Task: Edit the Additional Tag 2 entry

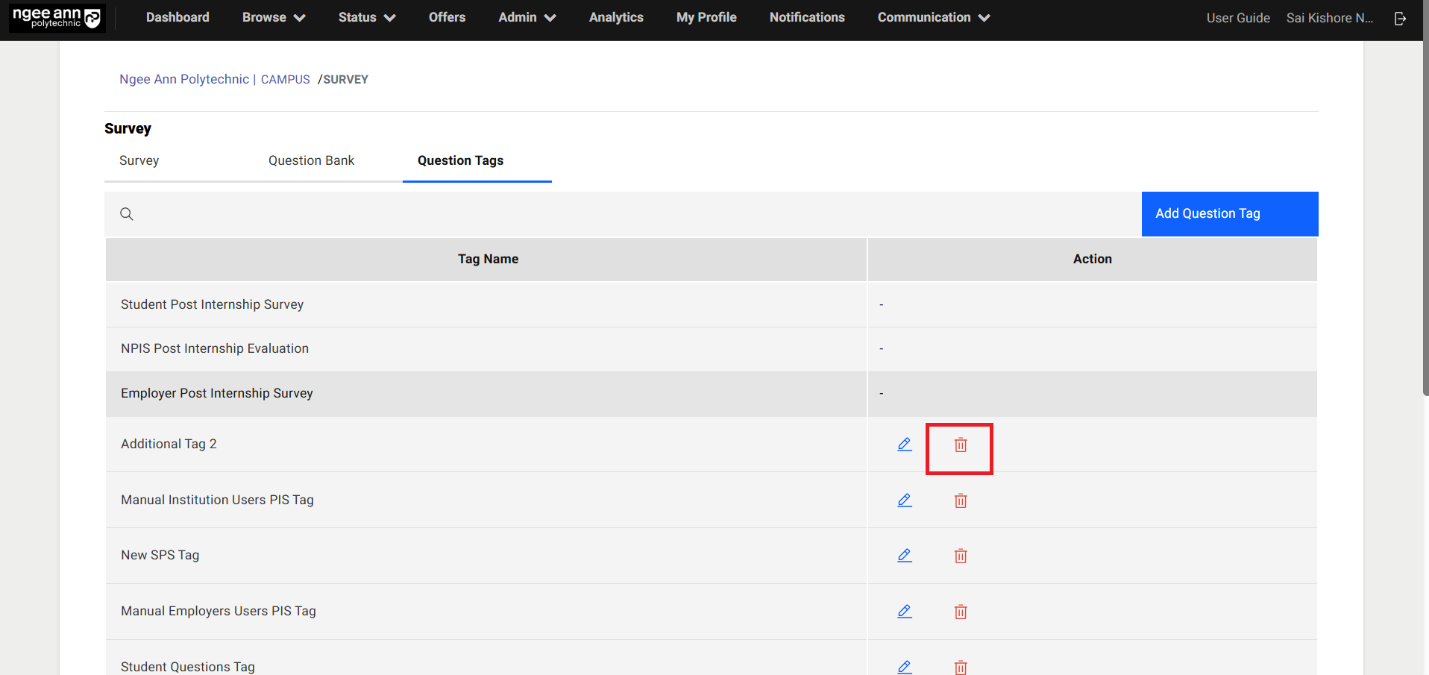Action: (x=904, y=445)
